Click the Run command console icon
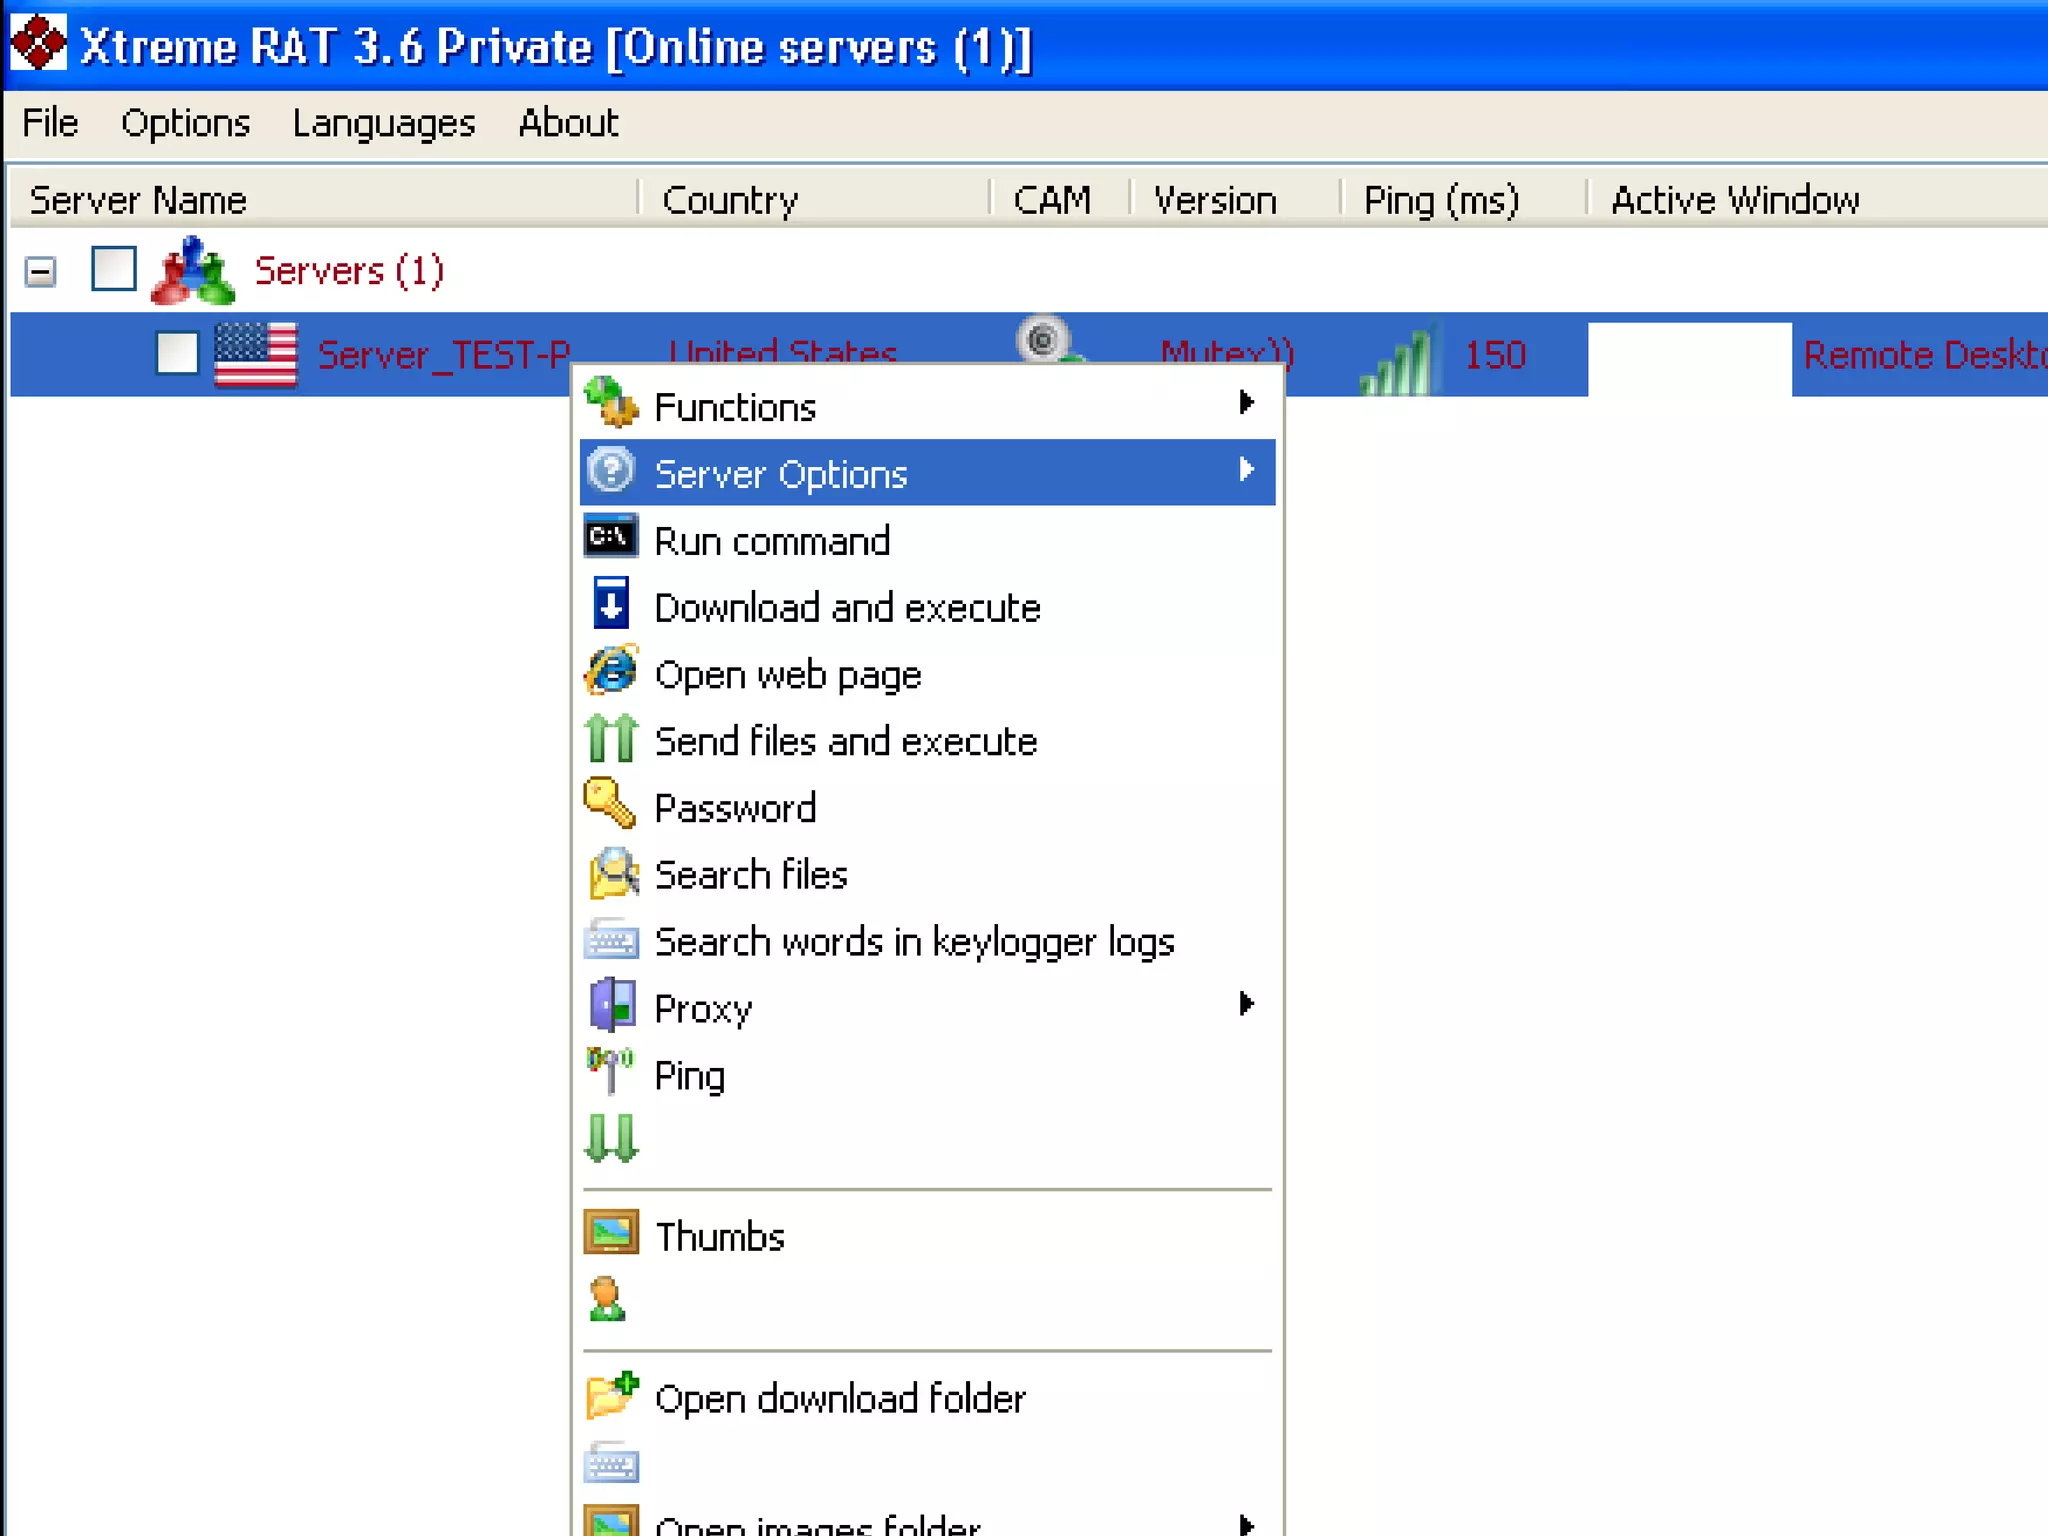Viewport: 2048px width, 1536px height. pyautogui.click(x=610, y=538)
